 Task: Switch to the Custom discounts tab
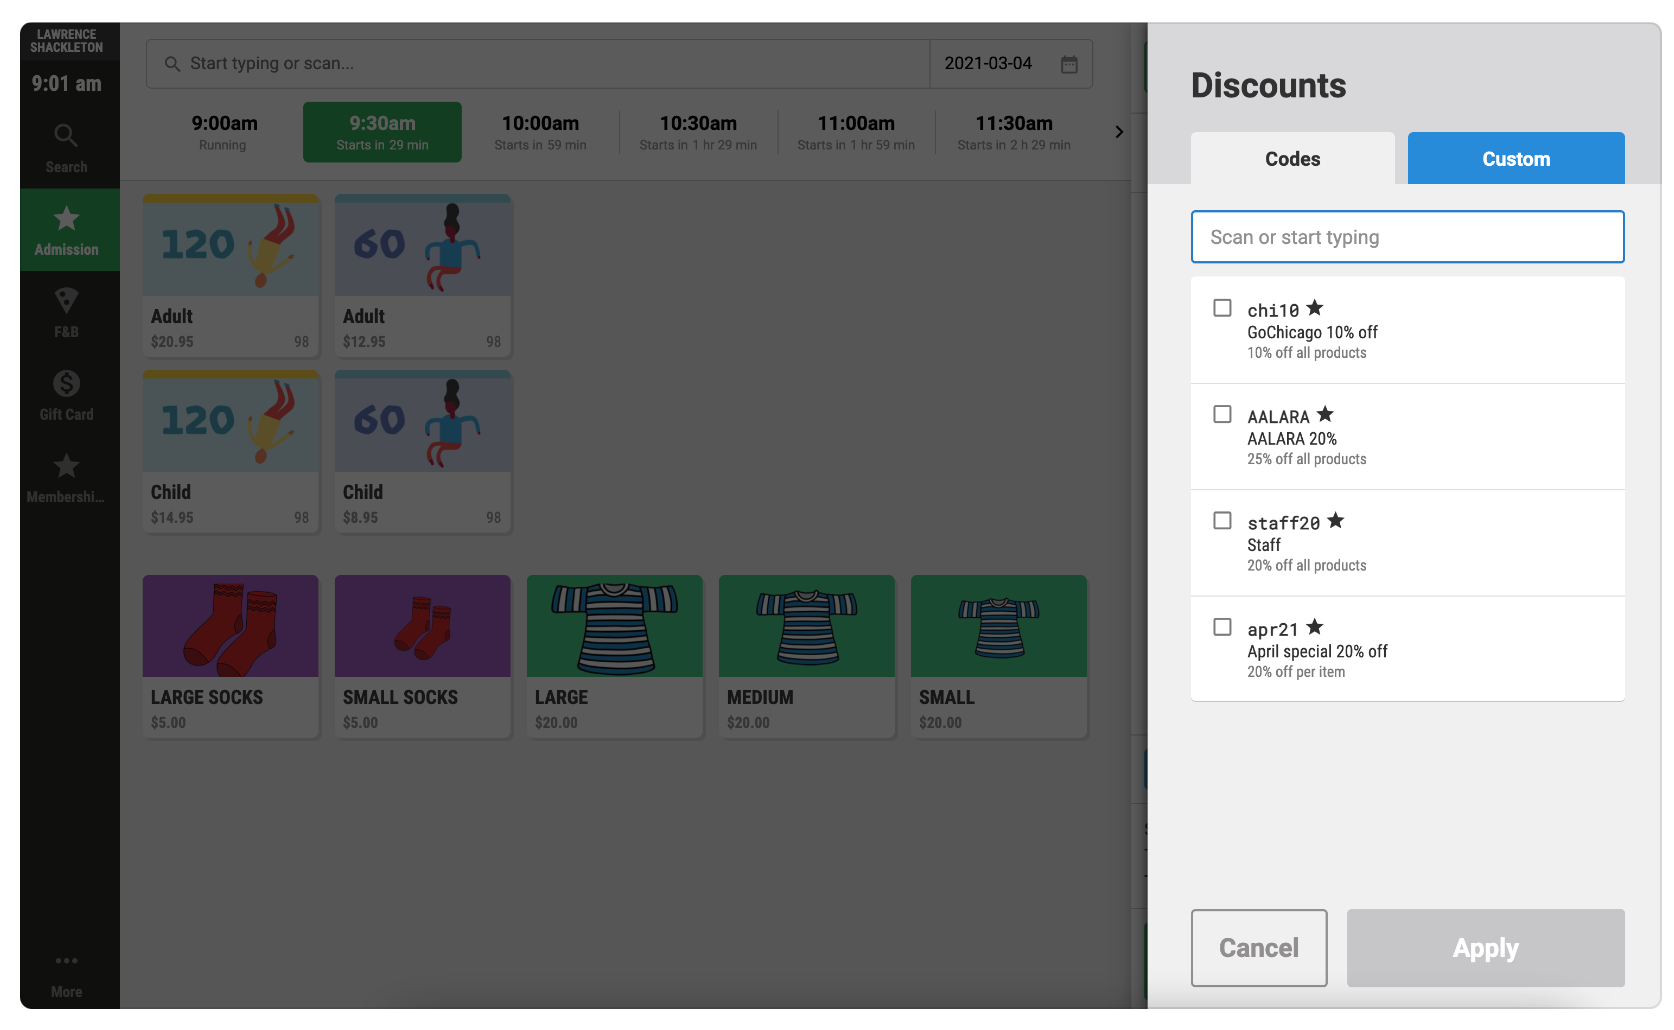[x=1516, y=158]
